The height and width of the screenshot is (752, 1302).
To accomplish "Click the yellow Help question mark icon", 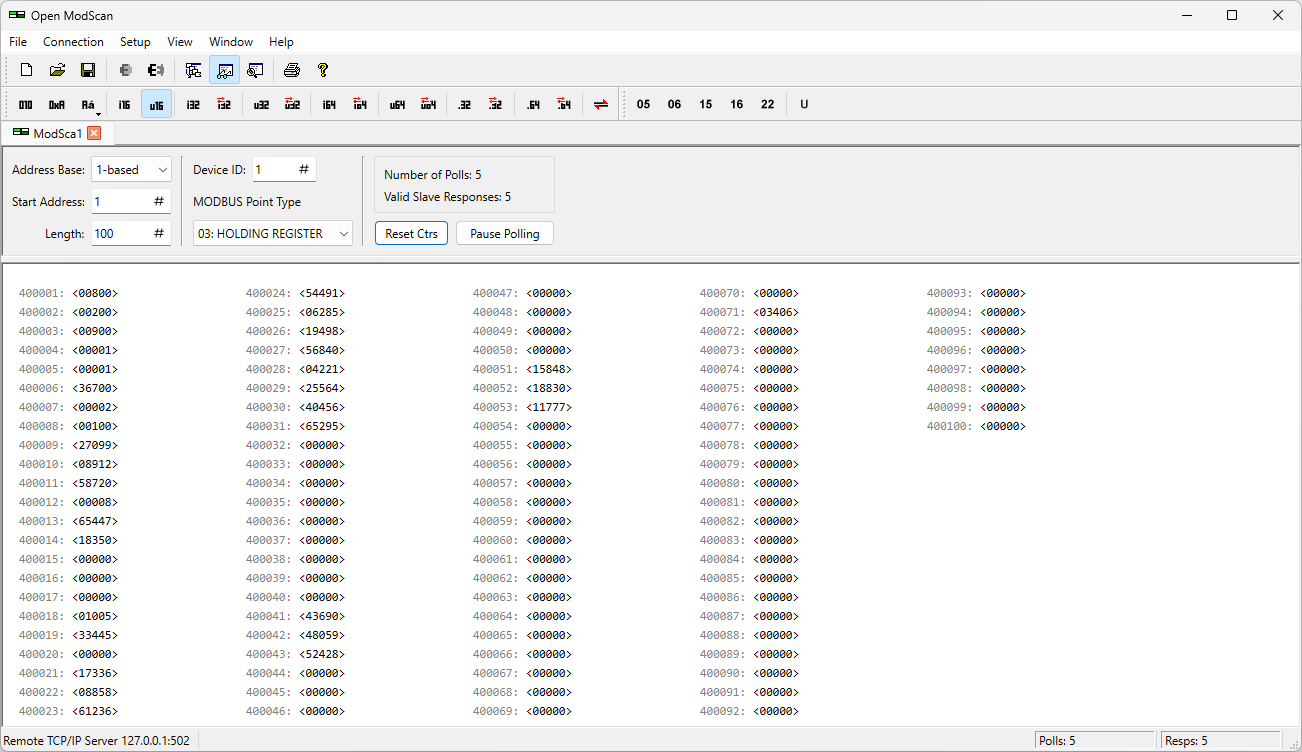I will [322, 70].
